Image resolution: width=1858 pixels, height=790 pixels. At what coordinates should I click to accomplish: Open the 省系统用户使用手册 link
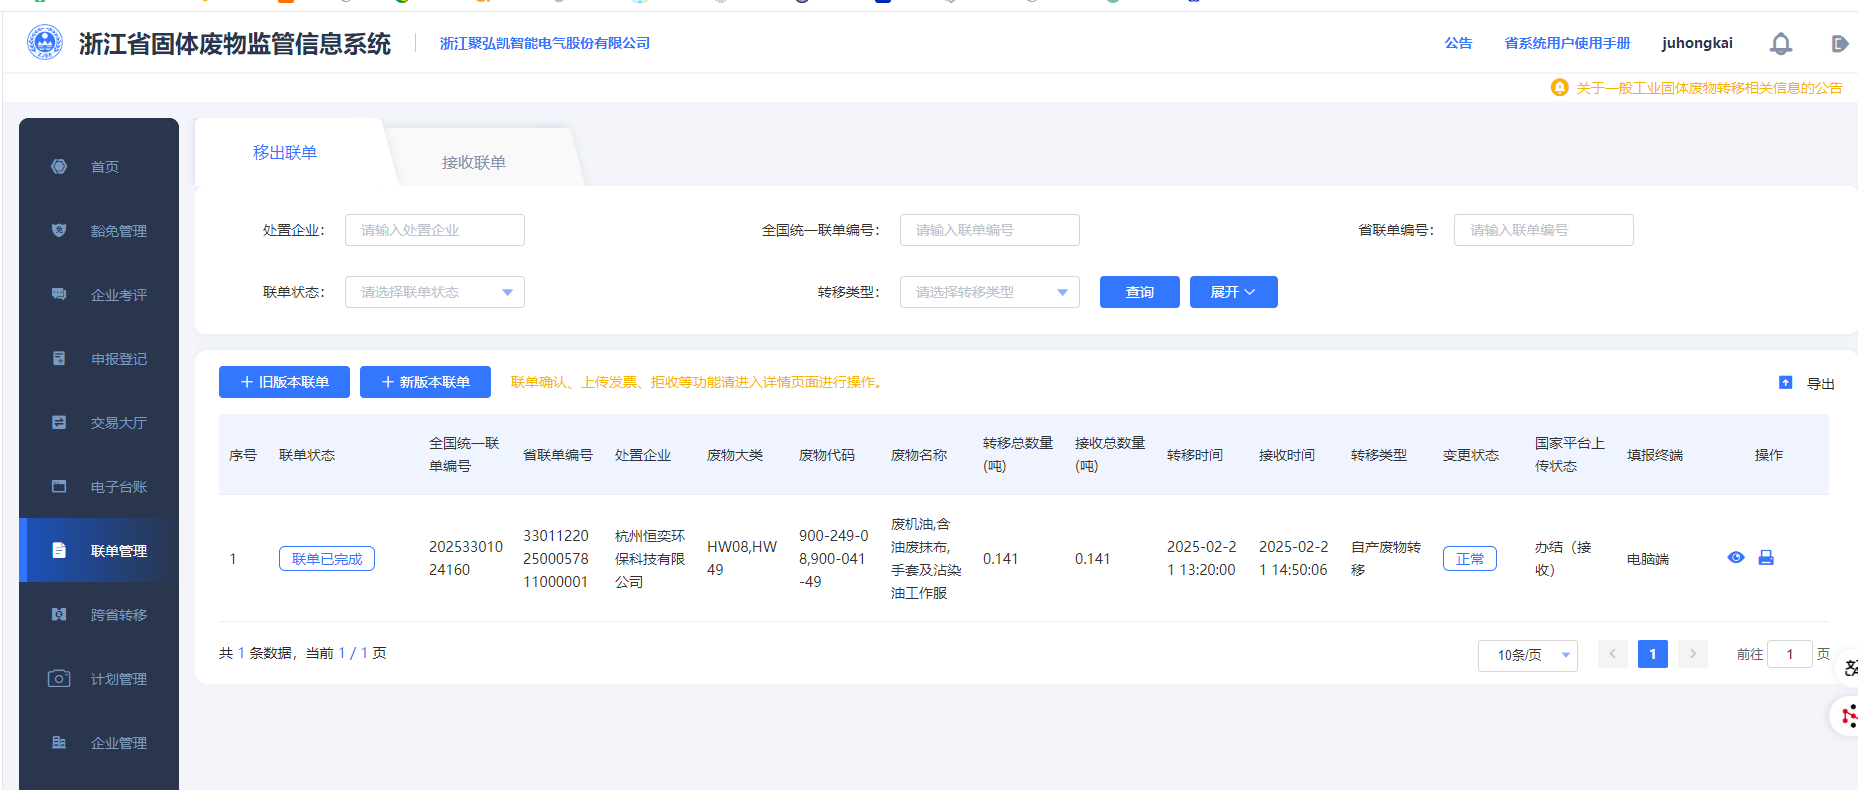pos(1567,43)
